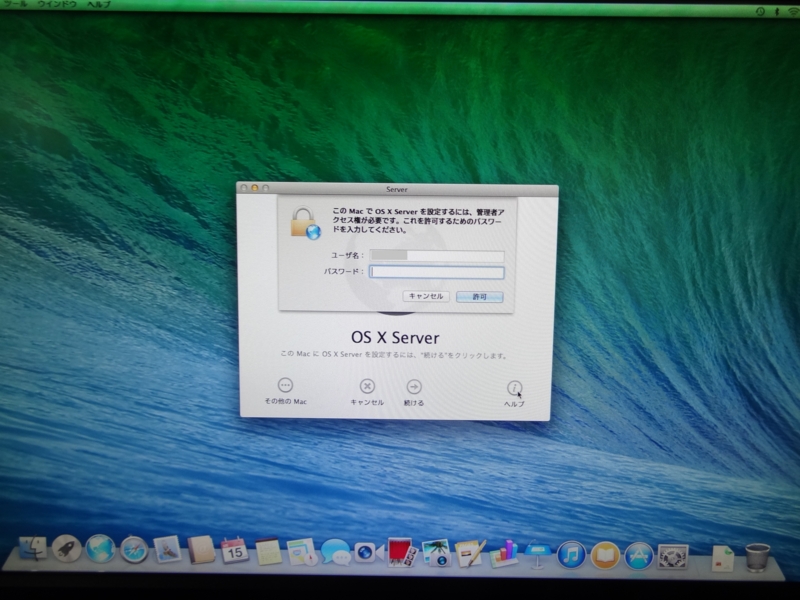Launch Safari compass icon in Dock
The width and height of the screenshot is (800, 600).
tap(134, 550)
